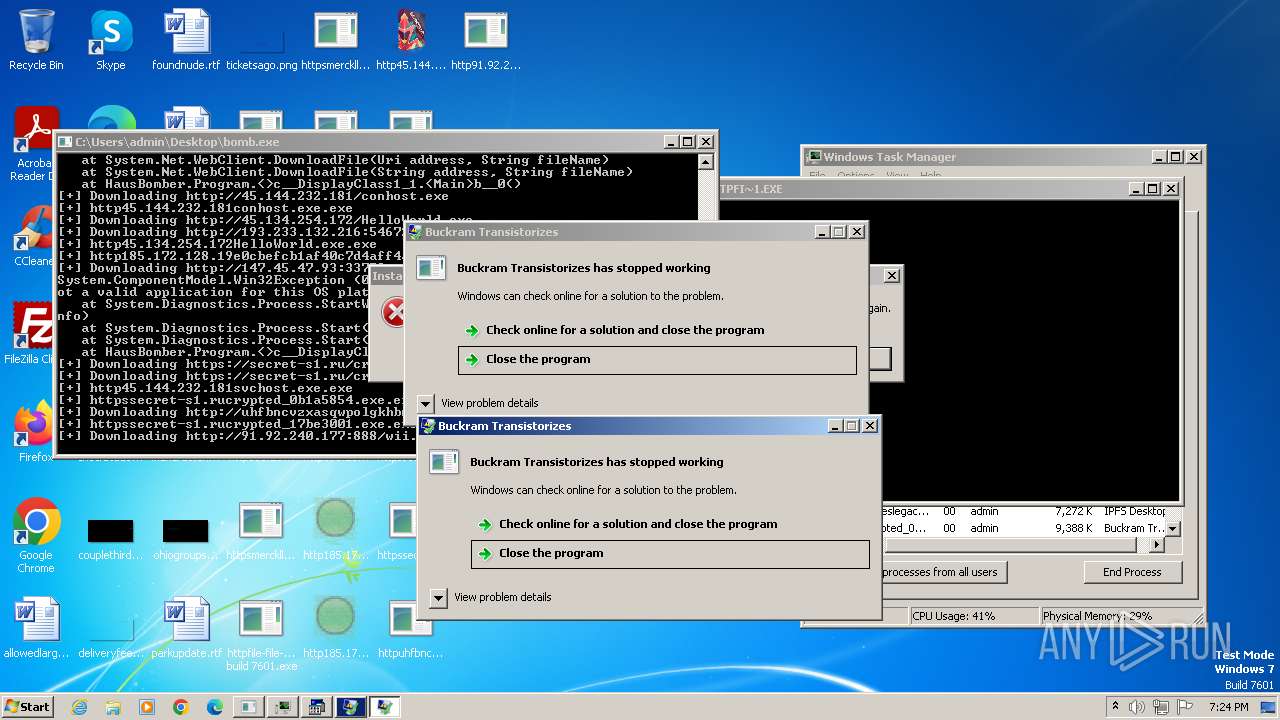Open Windows Explorer folder taskbar icon
Image resolution: width=1280 pixels, height=720 pixels.
113,707
